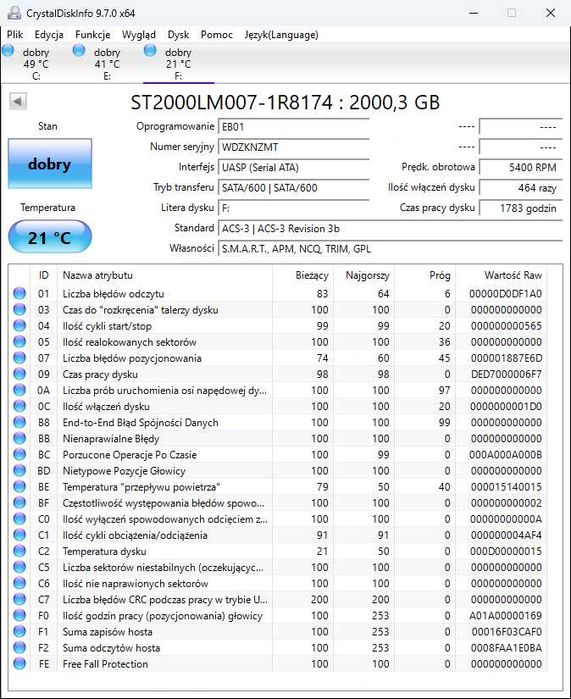Click the blue 'dobry' health status button

pos(50,164)
